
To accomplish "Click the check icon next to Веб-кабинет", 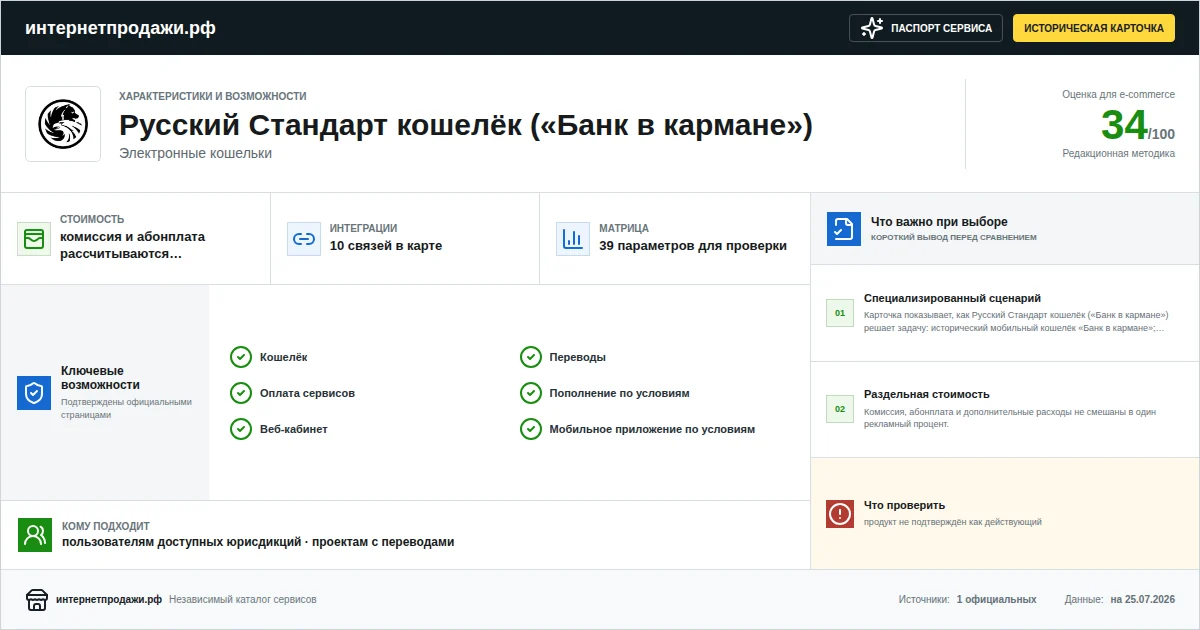I will 241,429.
